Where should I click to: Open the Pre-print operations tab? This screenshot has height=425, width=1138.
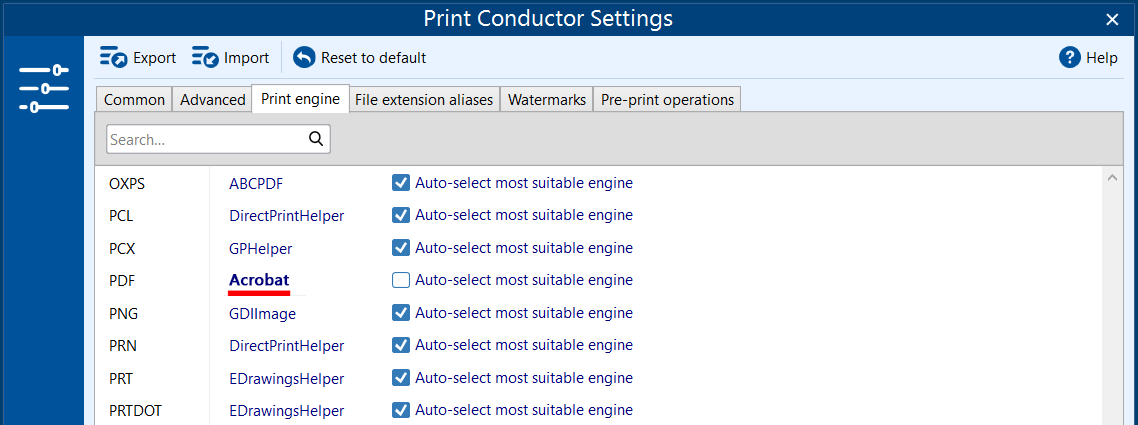click(x=667, y=99)
